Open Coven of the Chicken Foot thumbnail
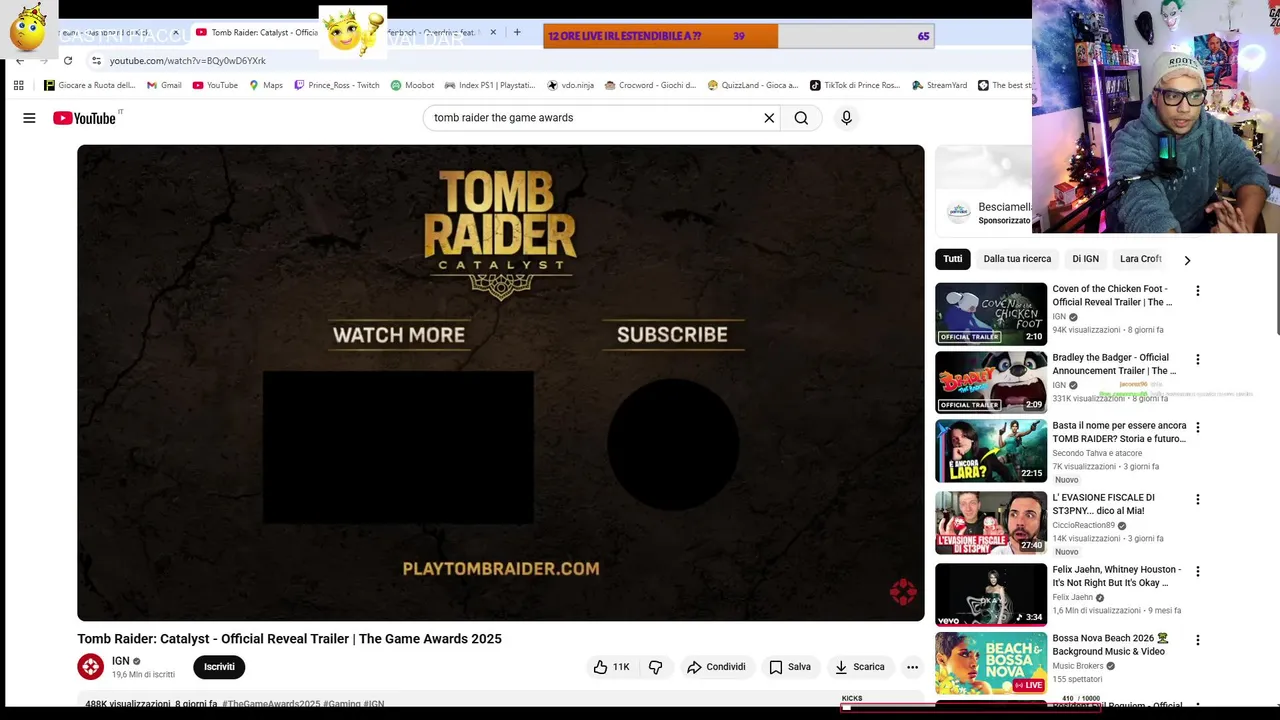 click(x=991, y=314)
